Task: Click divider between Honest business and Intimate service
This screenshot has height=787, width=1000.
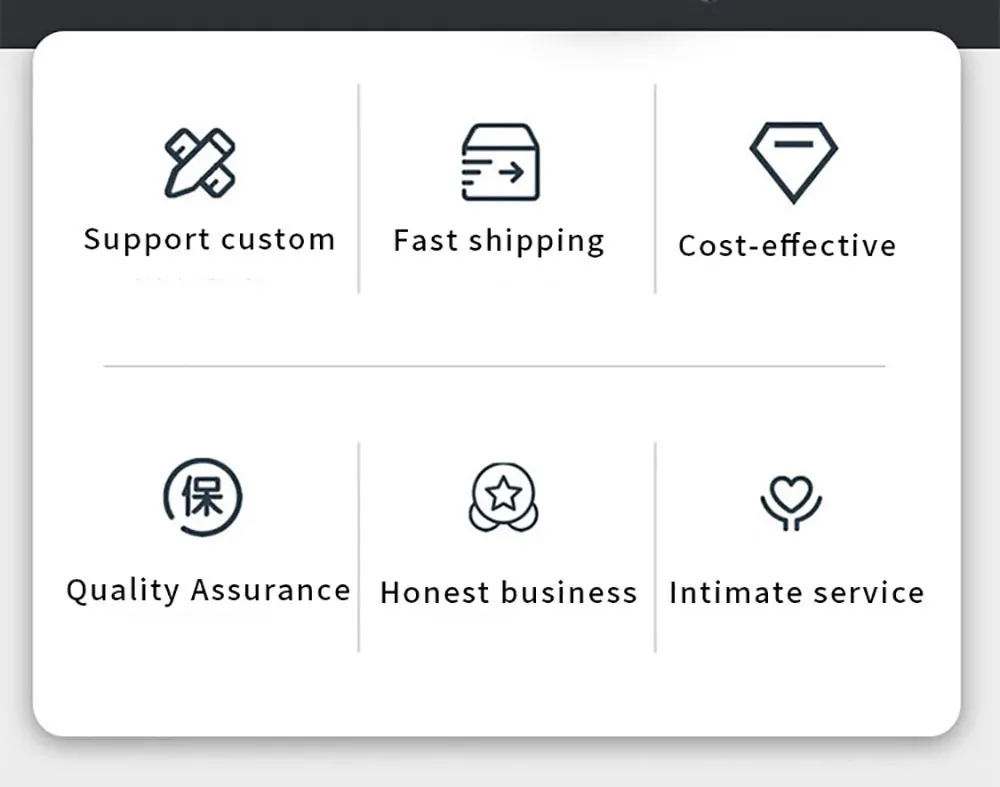Action: (655, 547)
